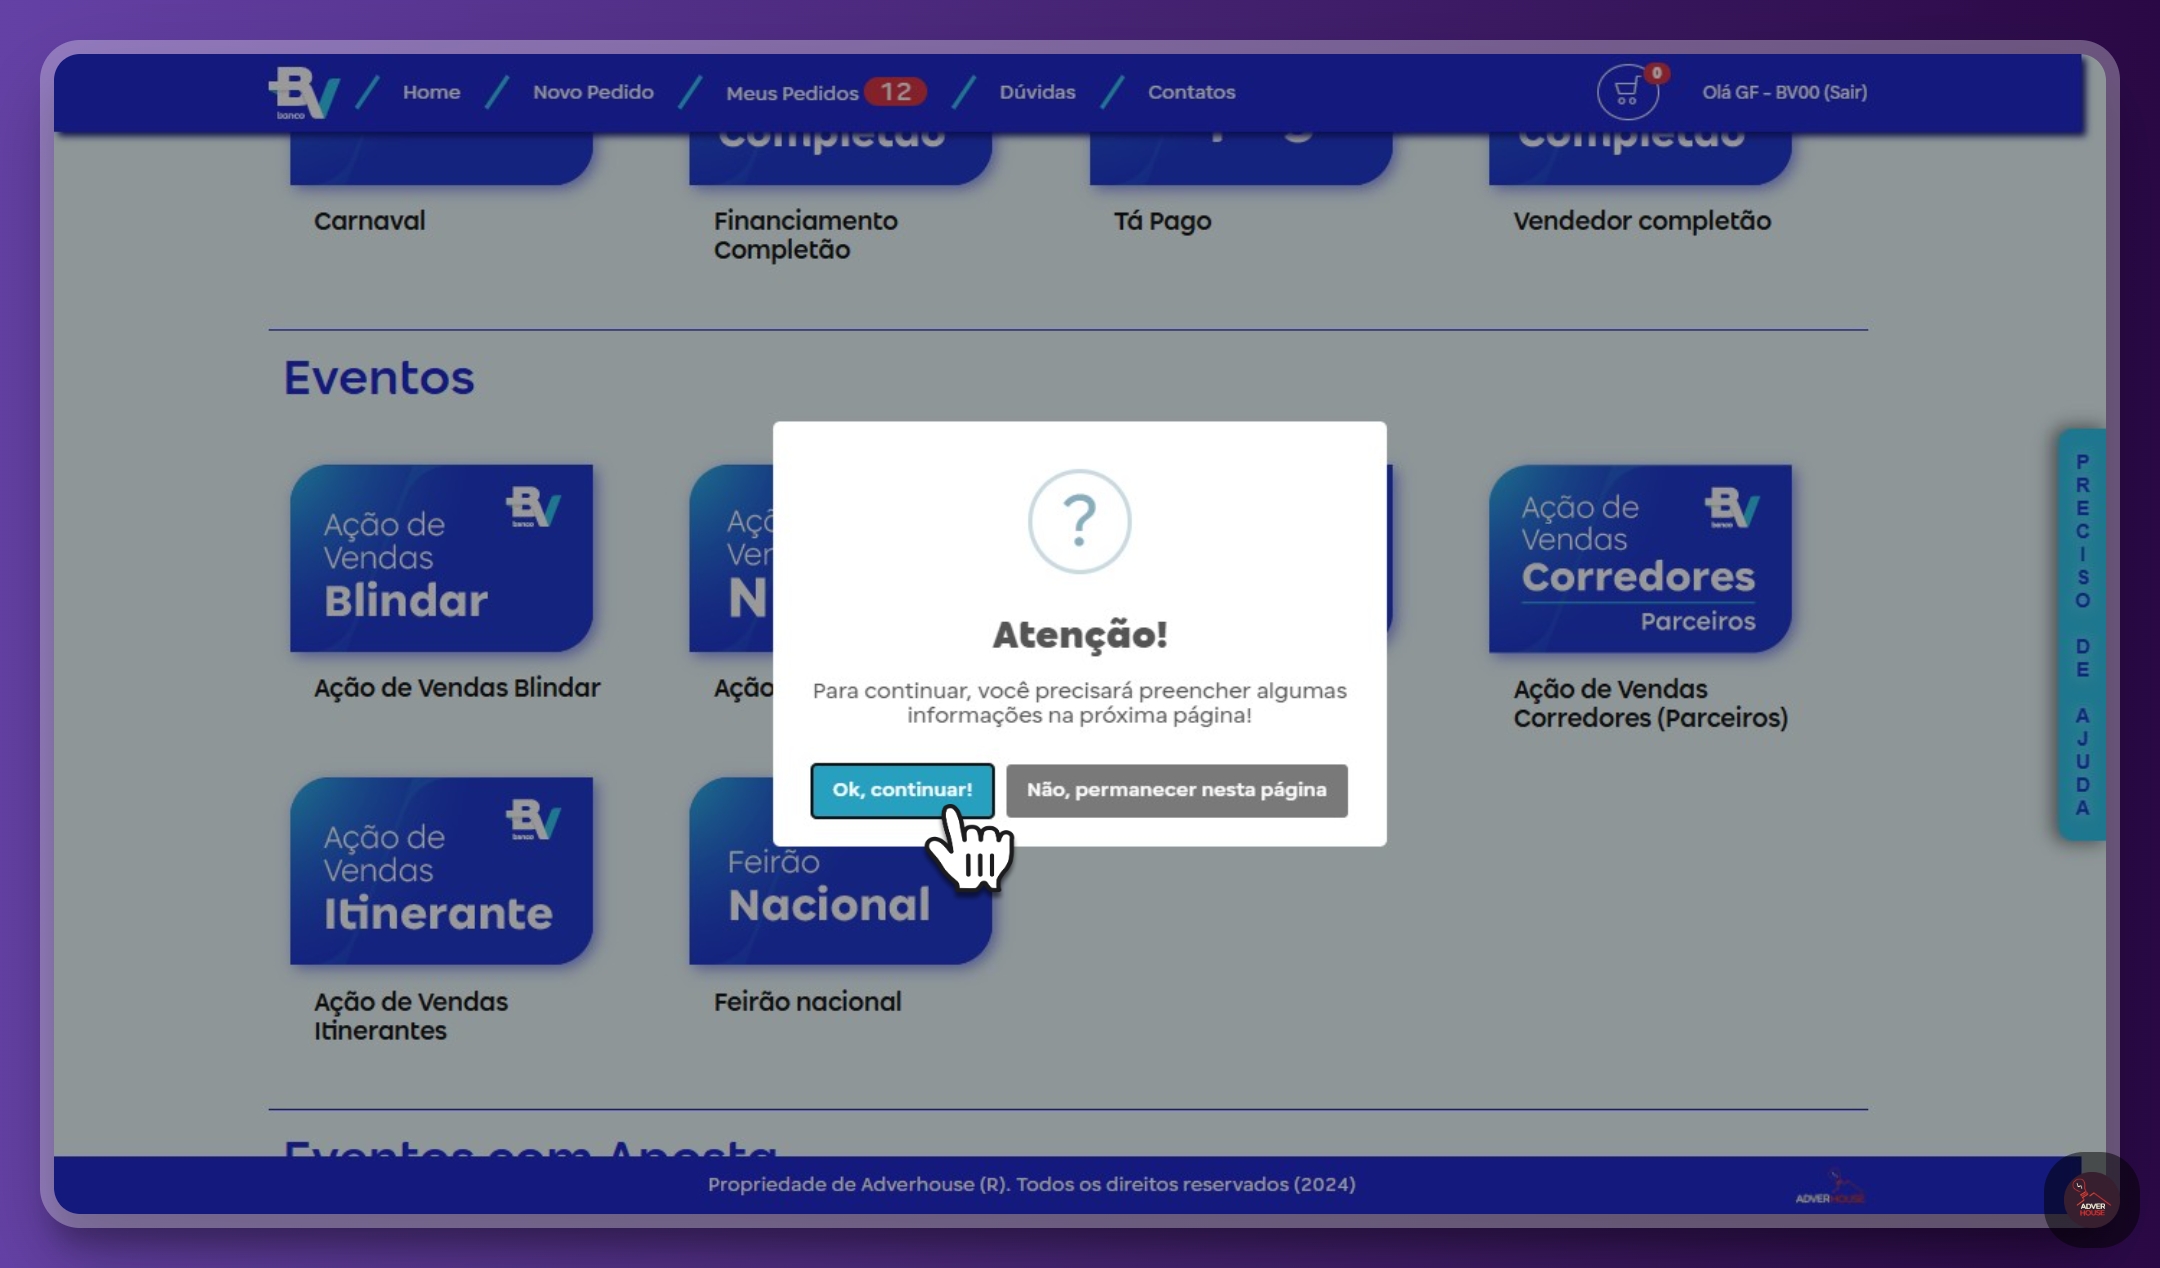
Task: Open the Preciso de Ajuda side tab
Action: (x=2082, y=634)
